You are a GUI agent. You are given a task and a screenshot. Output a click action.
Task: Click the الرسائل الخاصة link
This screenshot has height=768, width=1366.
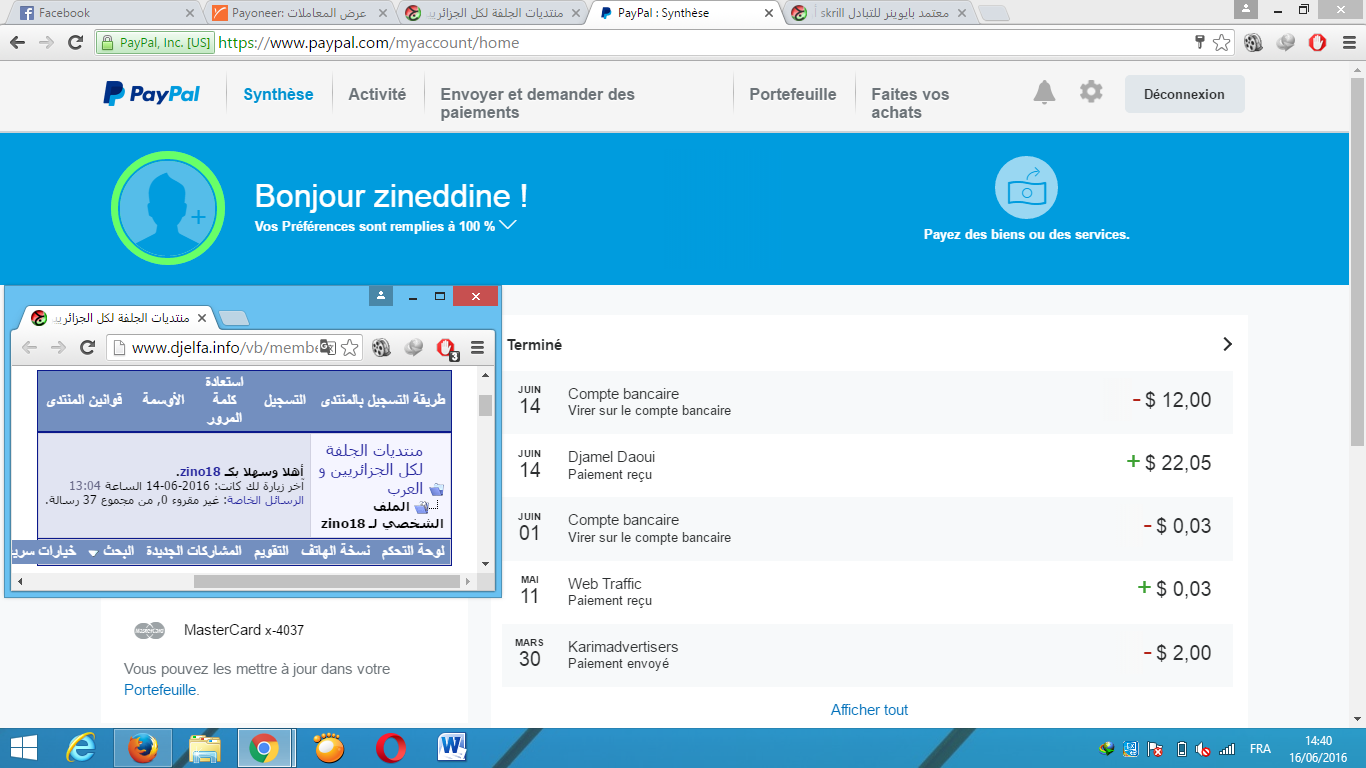click(265, 500)
